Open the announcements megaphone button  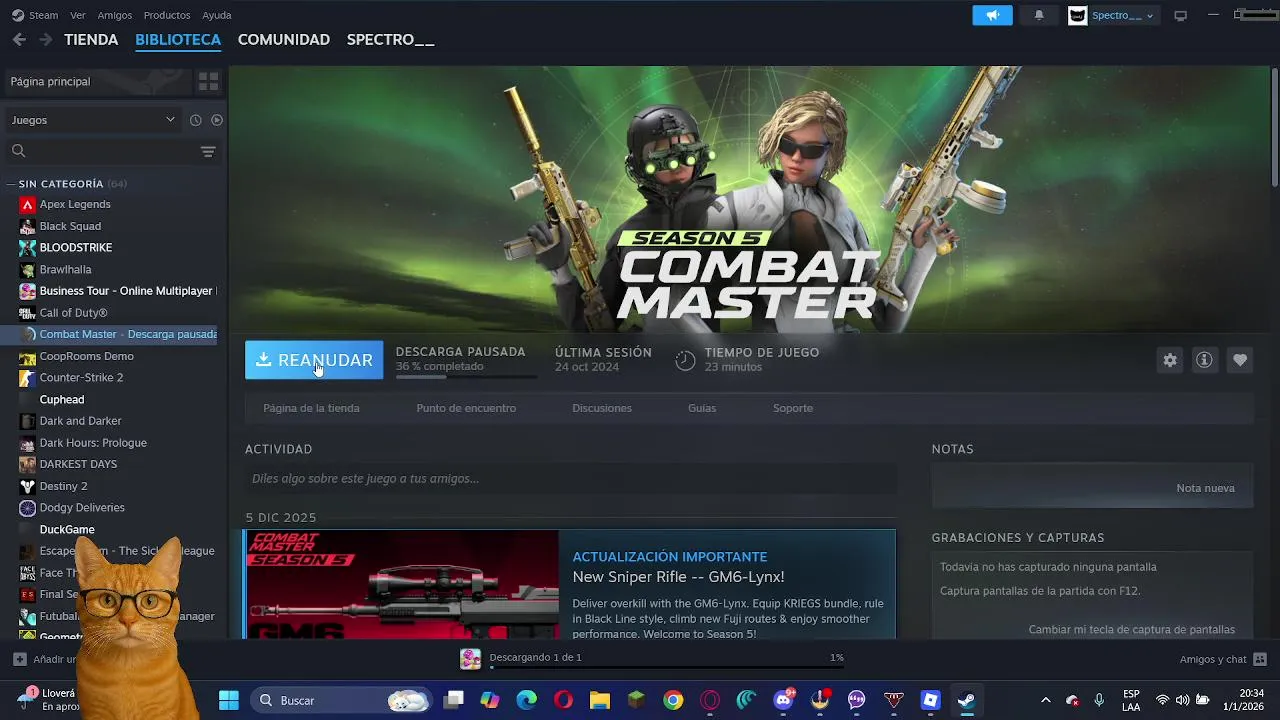coord(993,15)
